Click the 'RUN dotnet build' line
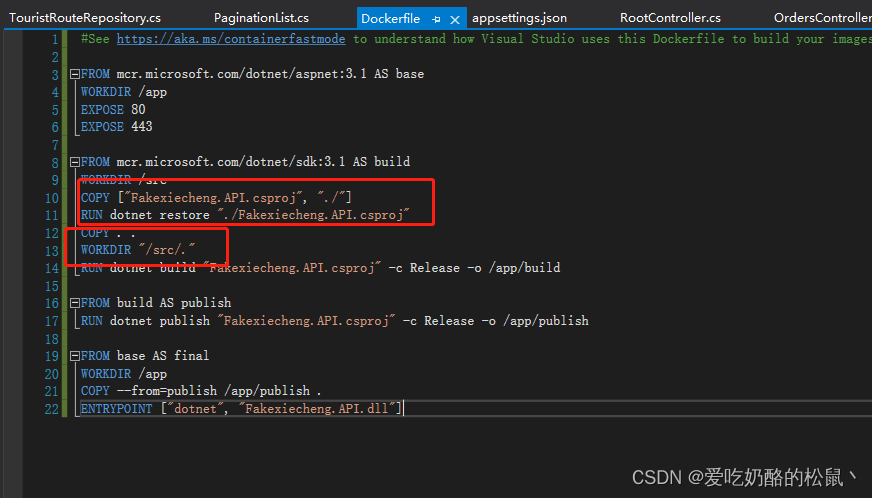The width and height of the screenshot is (872, 498). 320,268
